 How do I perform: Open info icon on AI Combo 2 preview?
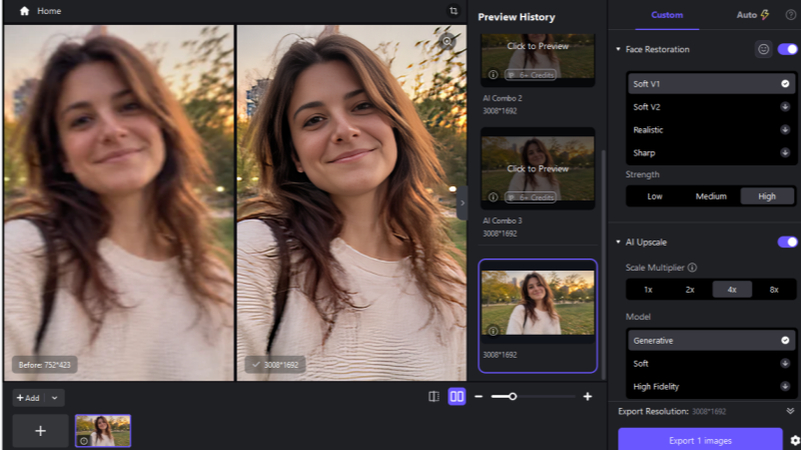(x=493, y=75)
